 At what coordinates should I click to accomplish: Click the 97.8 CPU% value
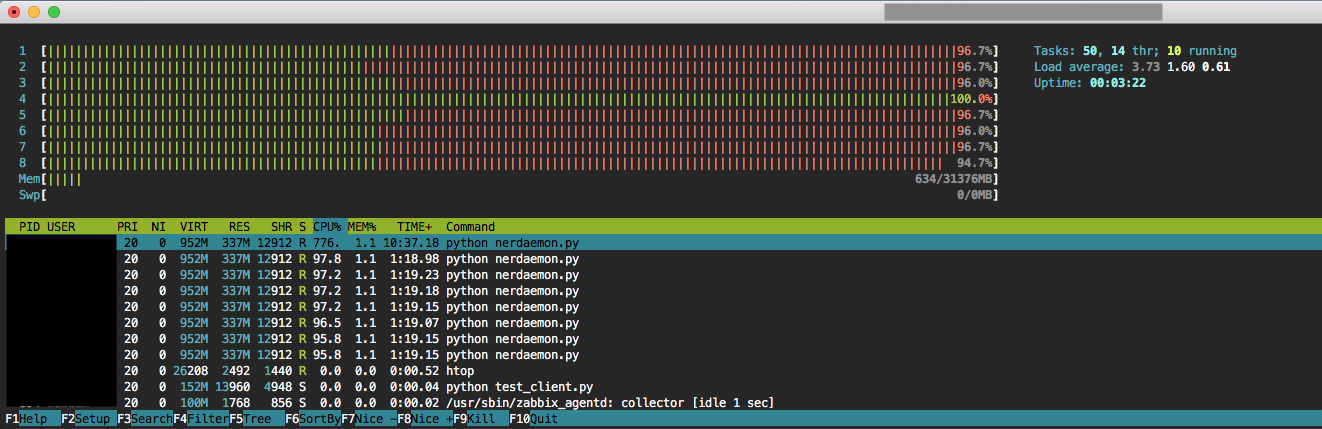coord(327,259)
